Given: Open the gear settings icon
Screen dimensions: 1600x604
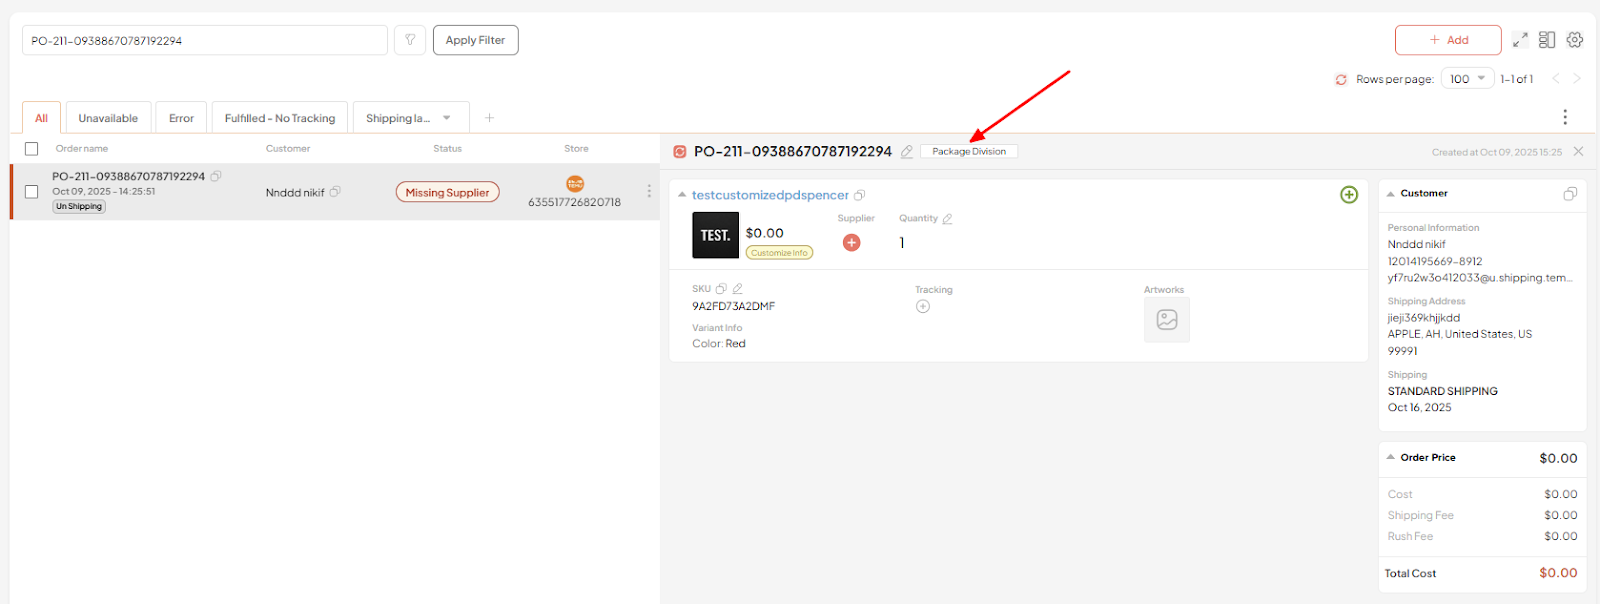Looking at the screenshot, I should tap(1575, 40).
